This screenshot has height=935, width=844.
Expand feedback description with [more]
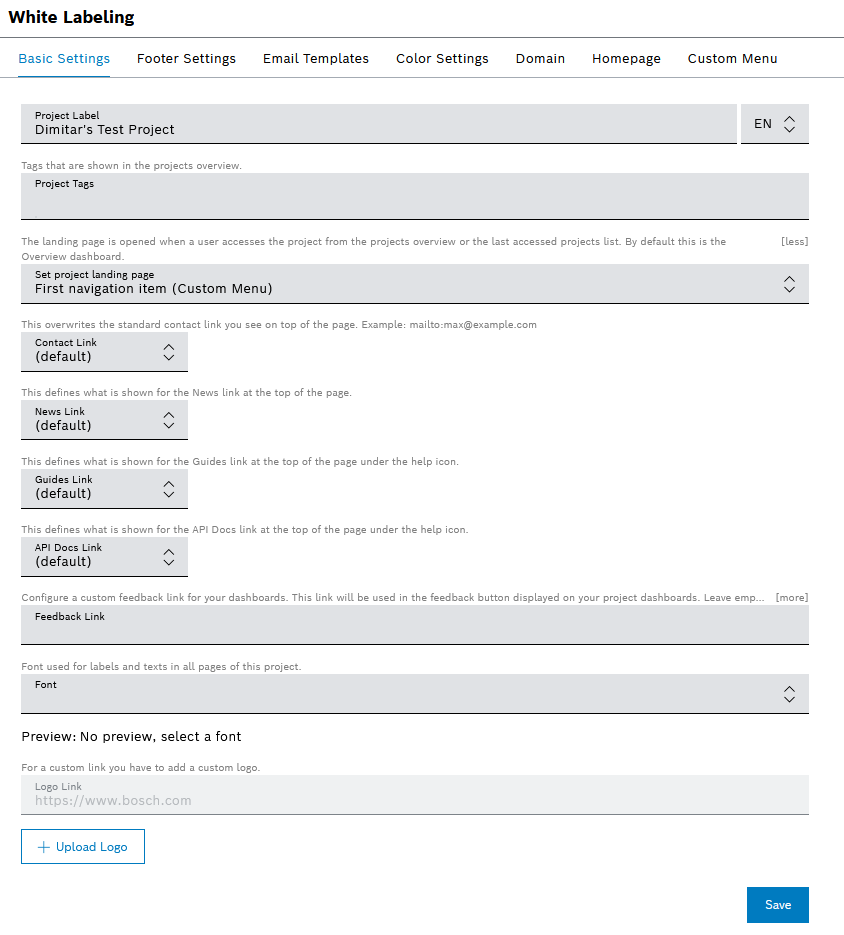[791, 598]
